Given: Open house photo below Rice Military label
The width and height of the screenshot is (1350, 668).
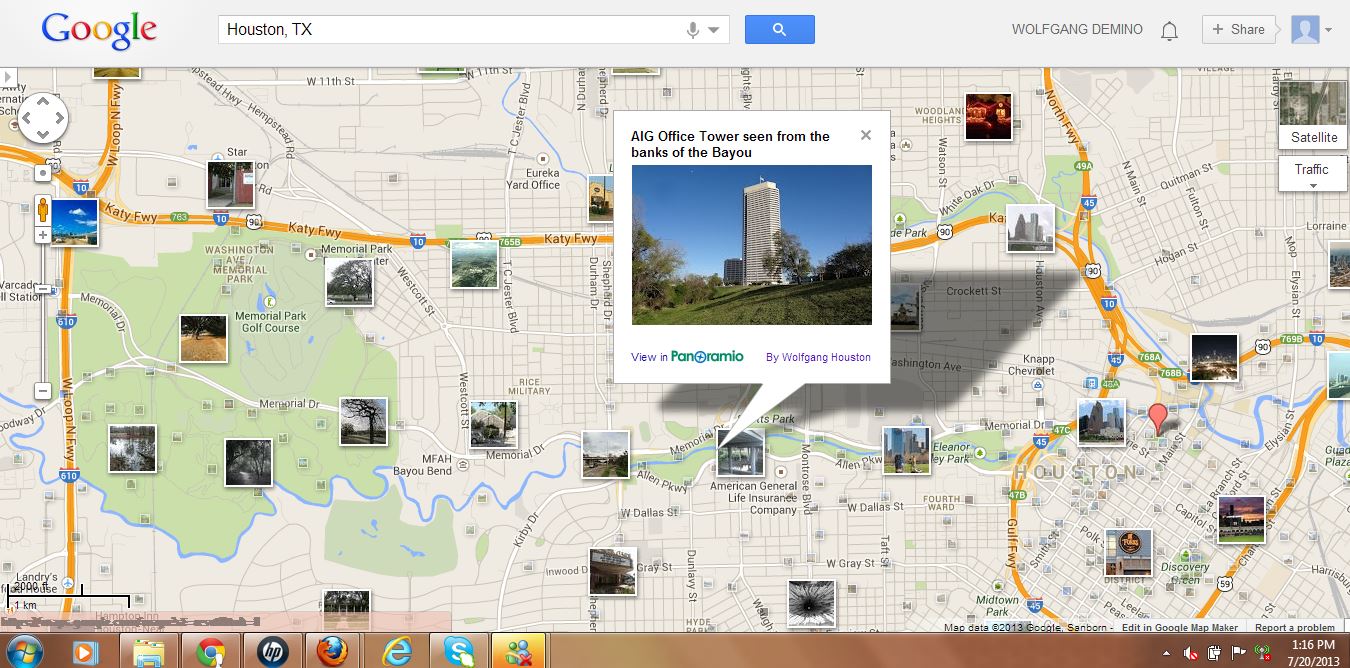Looking at the screenshot, I should (x=494, y=425).
